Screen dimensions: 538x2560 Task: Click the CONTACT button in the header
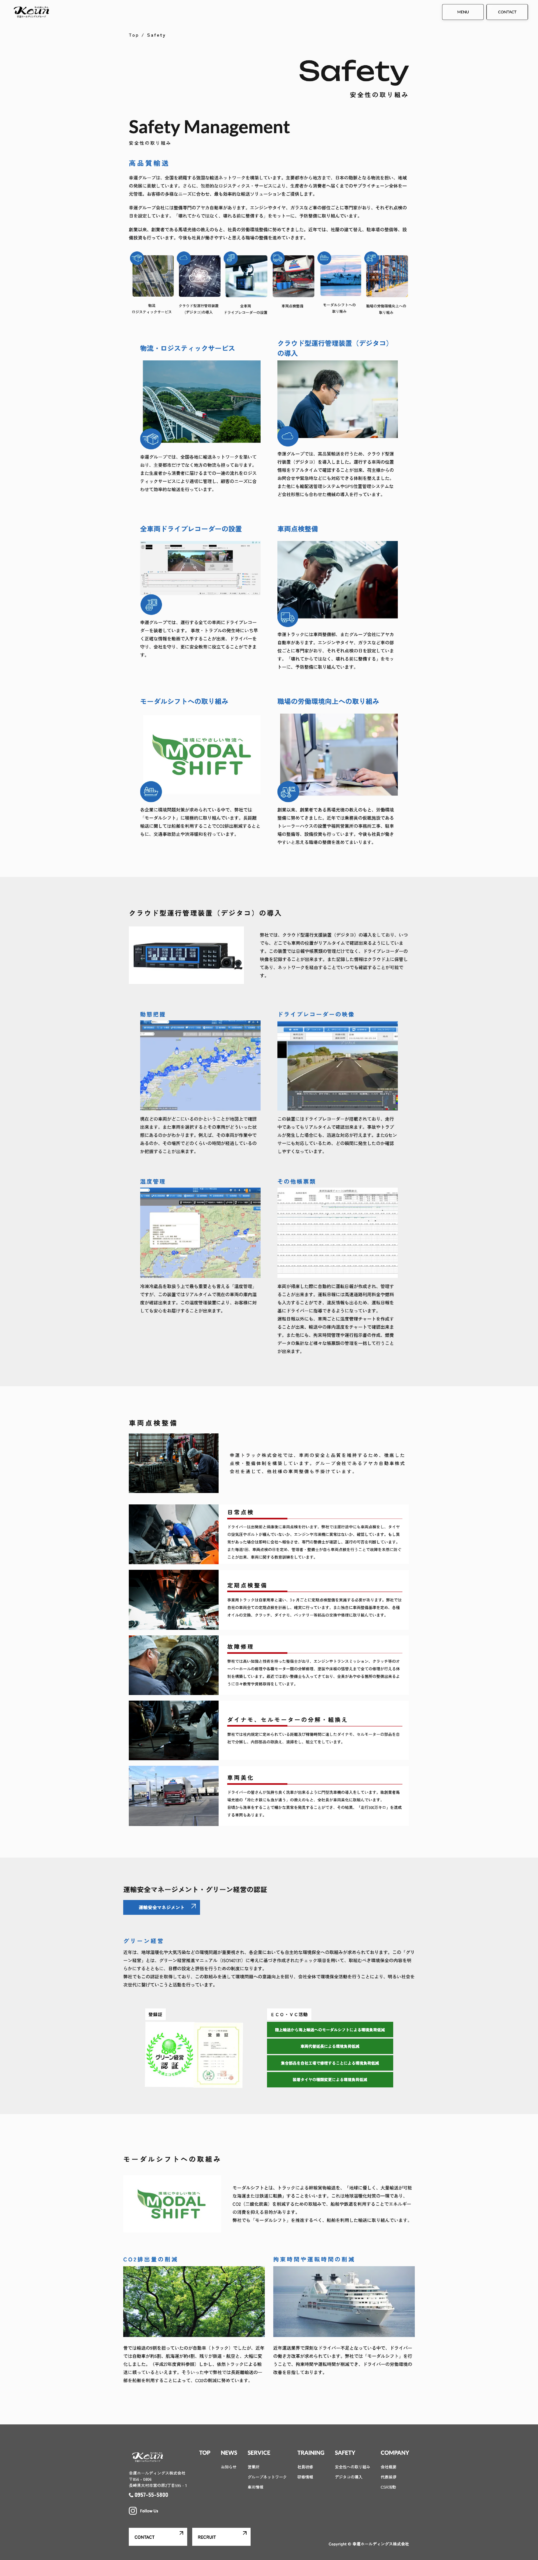click(507, 12)
